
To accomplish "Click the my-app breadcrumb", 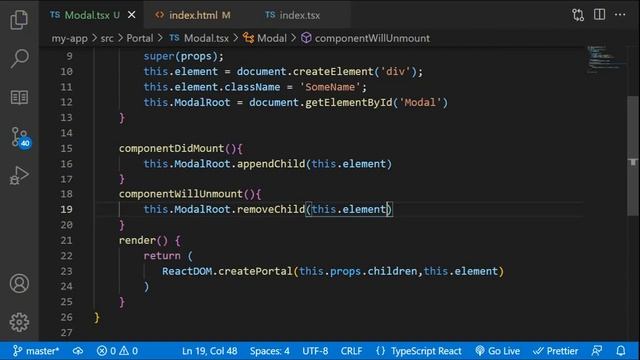I will pos(69,38).
